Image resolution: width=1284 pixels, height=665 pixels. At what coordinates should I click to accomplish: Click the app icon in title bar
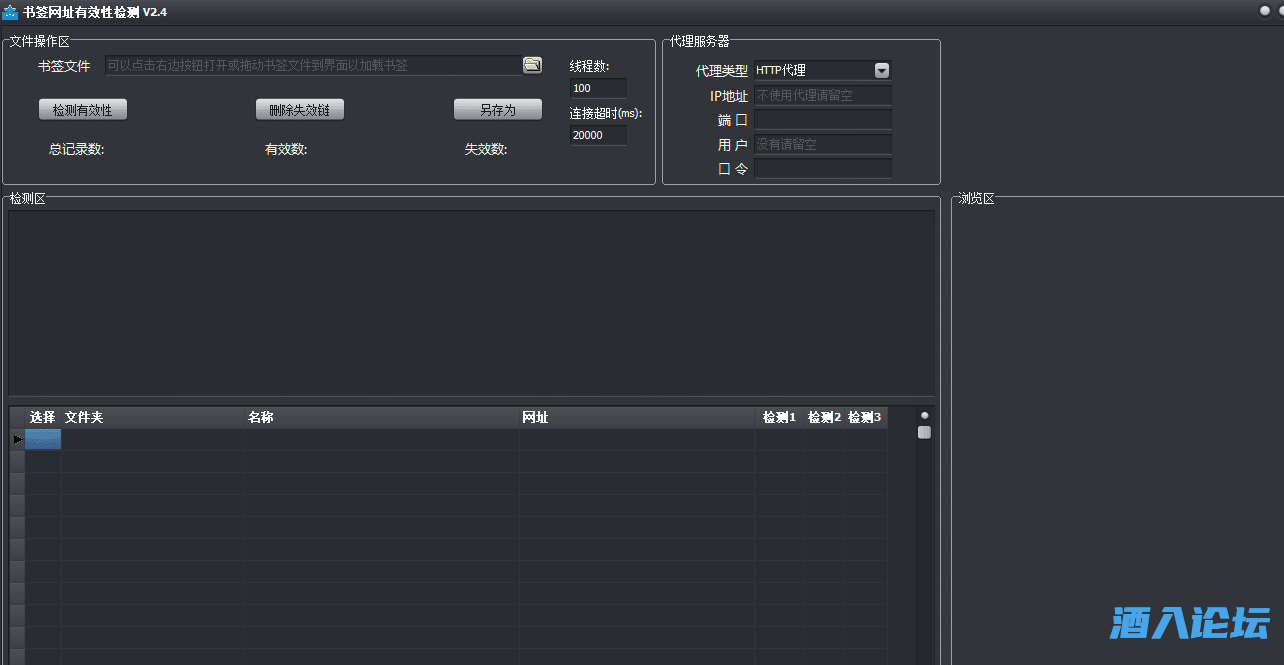(x=11, y=12)
